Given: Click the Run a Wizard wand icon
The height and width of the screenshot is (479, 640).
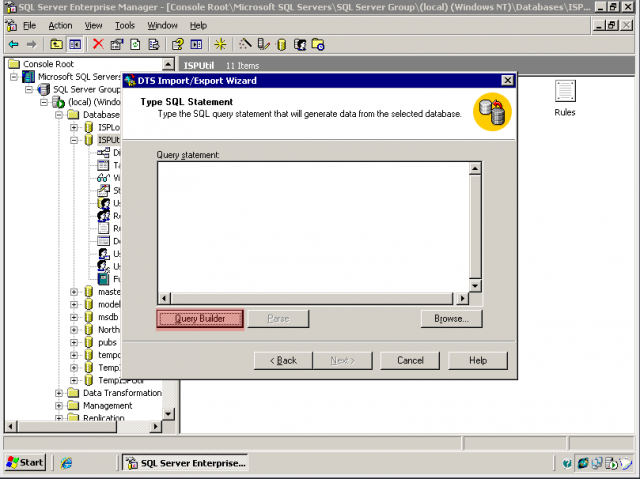Looking at the screenshot, I should (x=245, y=44).
